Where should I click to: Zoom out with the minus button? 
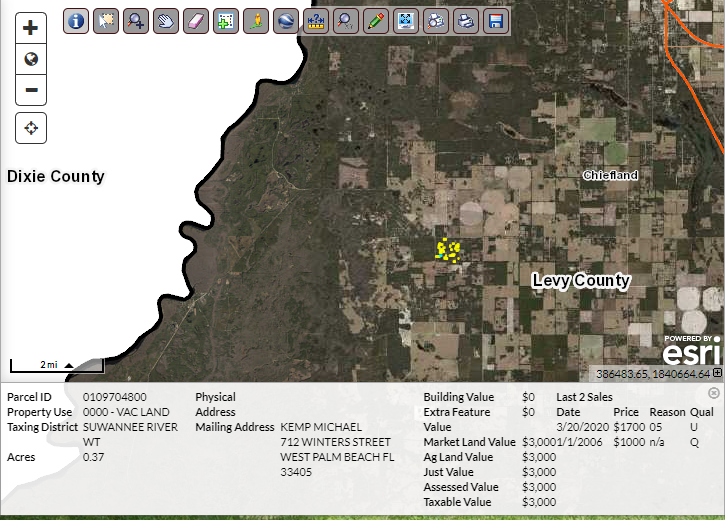(31, 90)
